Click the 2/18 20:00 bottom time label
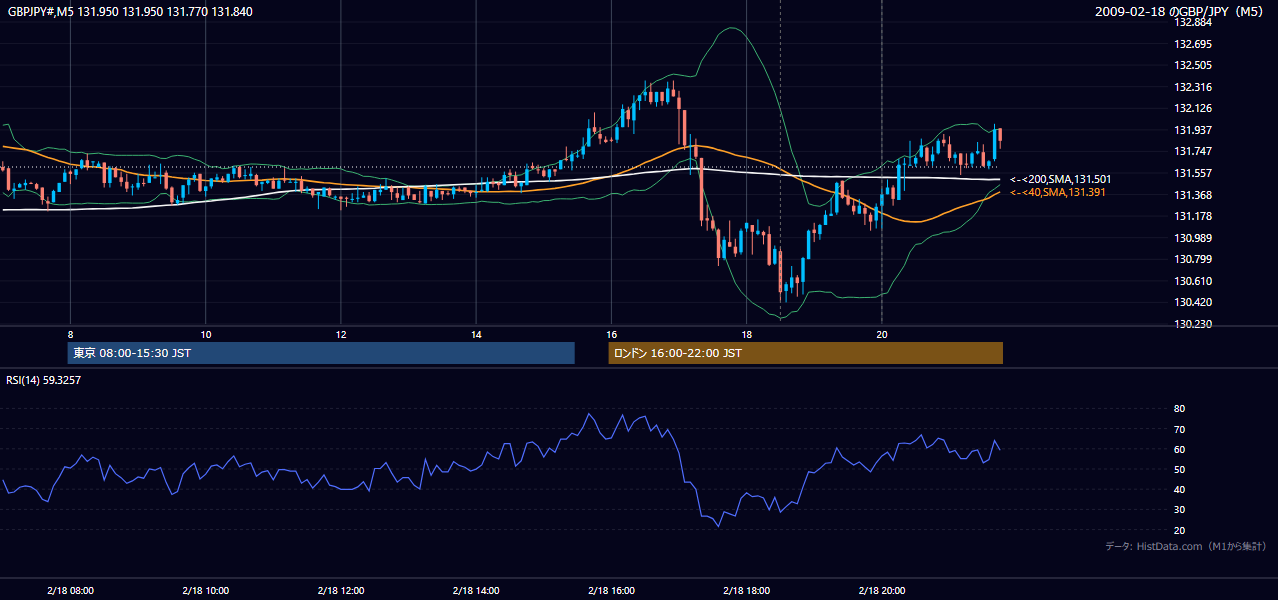The width and height of the screenshot is (1278, 600). coord(881,590)
